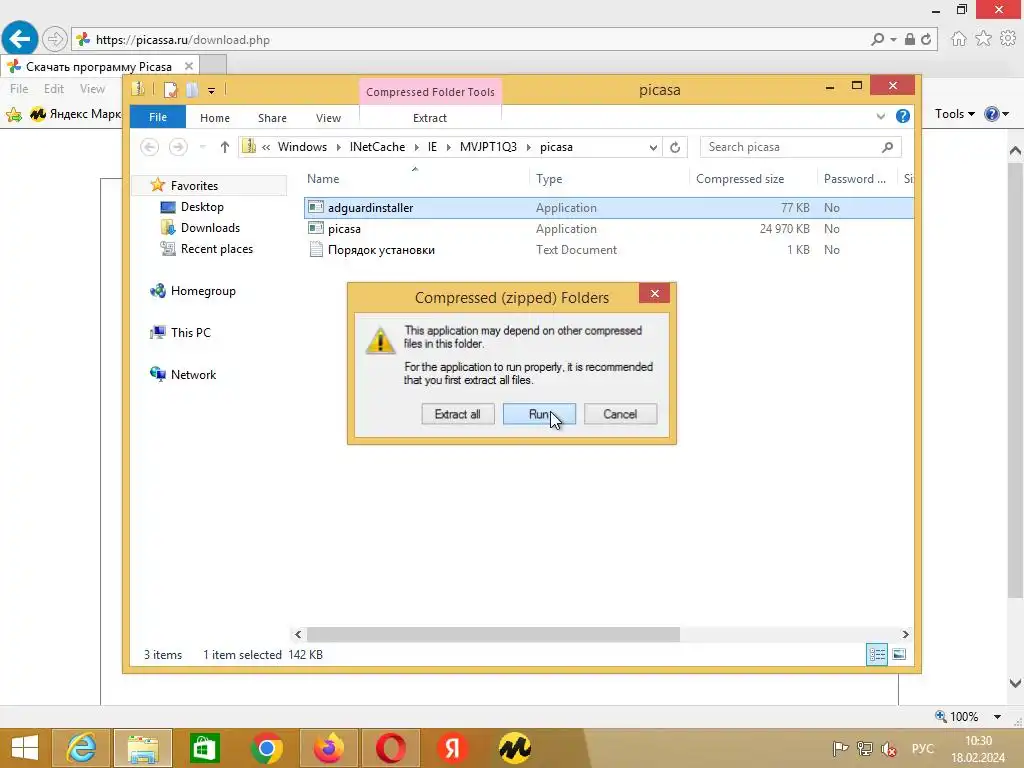Open Desktop in the navigation pane
Viewport: 1024px width, 768px height.
tap(202, 206)
